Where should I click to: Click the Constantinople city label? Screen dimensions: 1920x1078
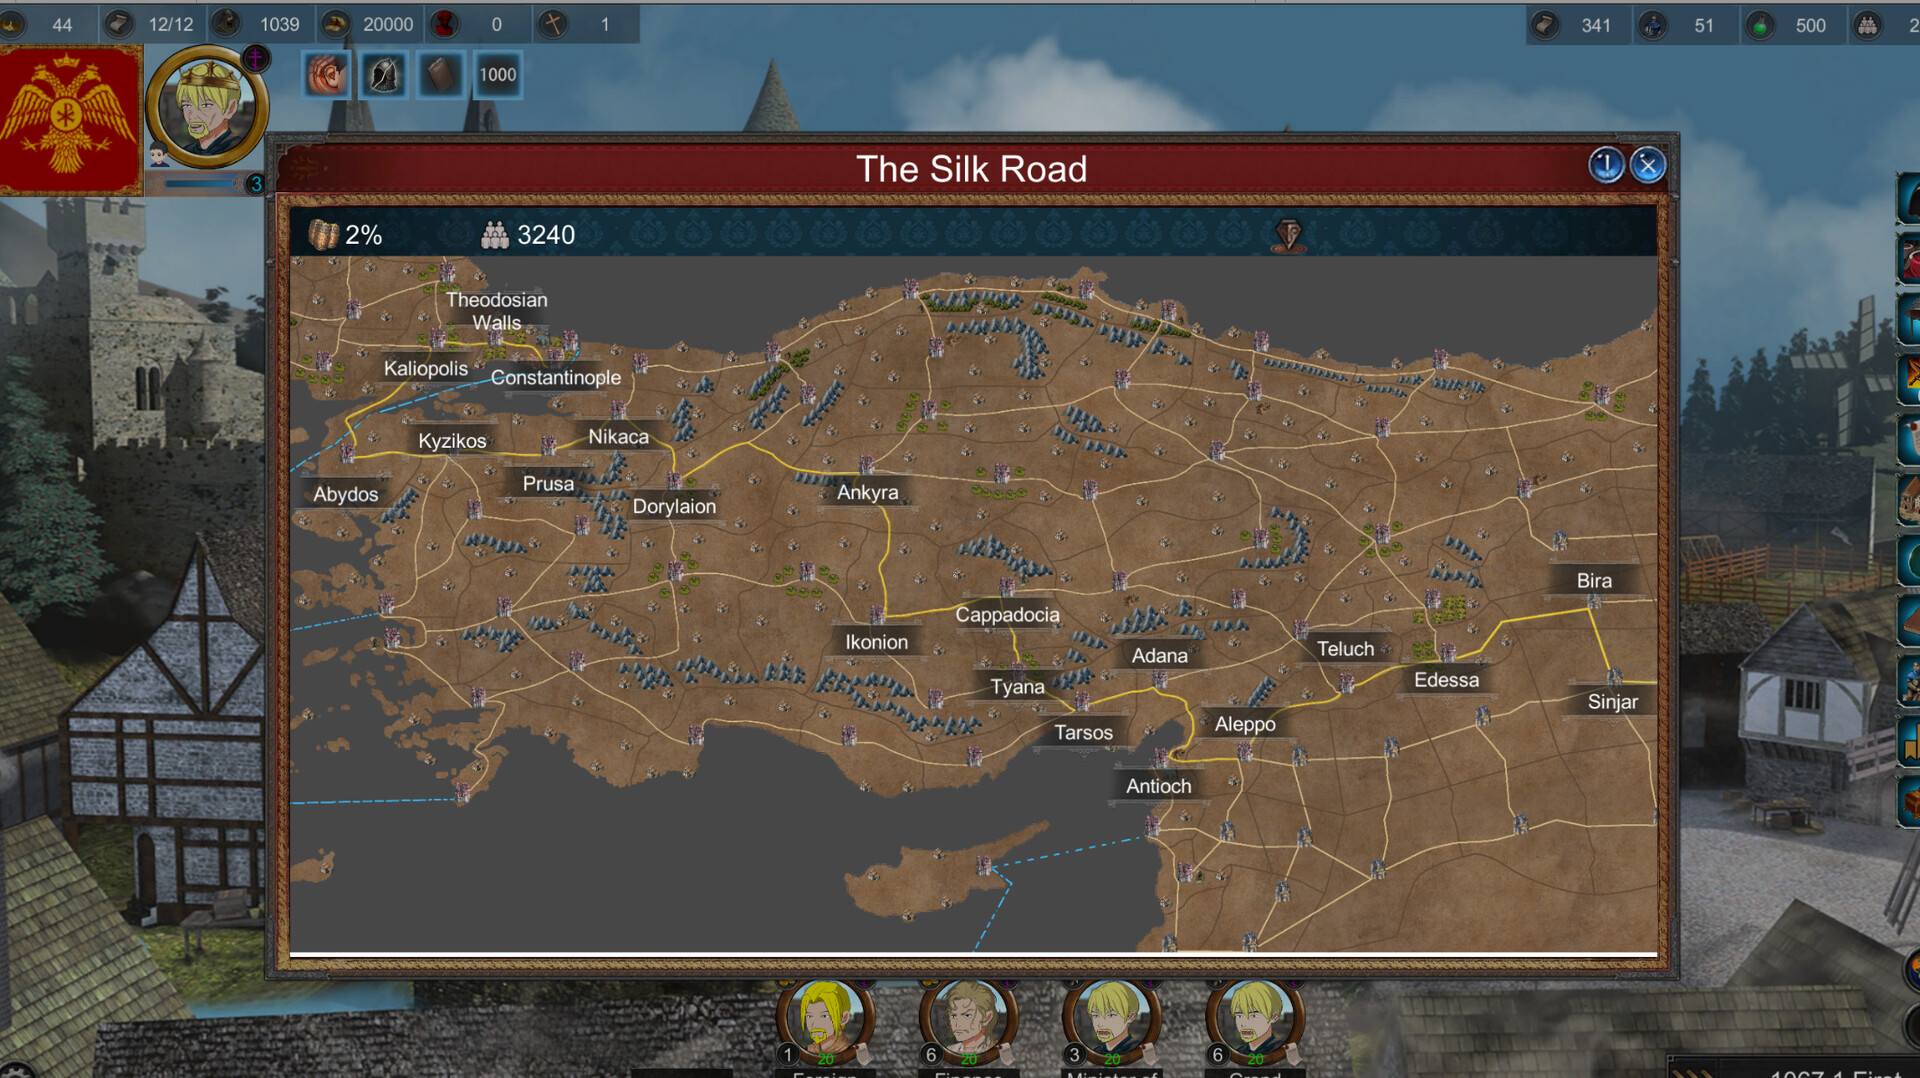(555, 378)
